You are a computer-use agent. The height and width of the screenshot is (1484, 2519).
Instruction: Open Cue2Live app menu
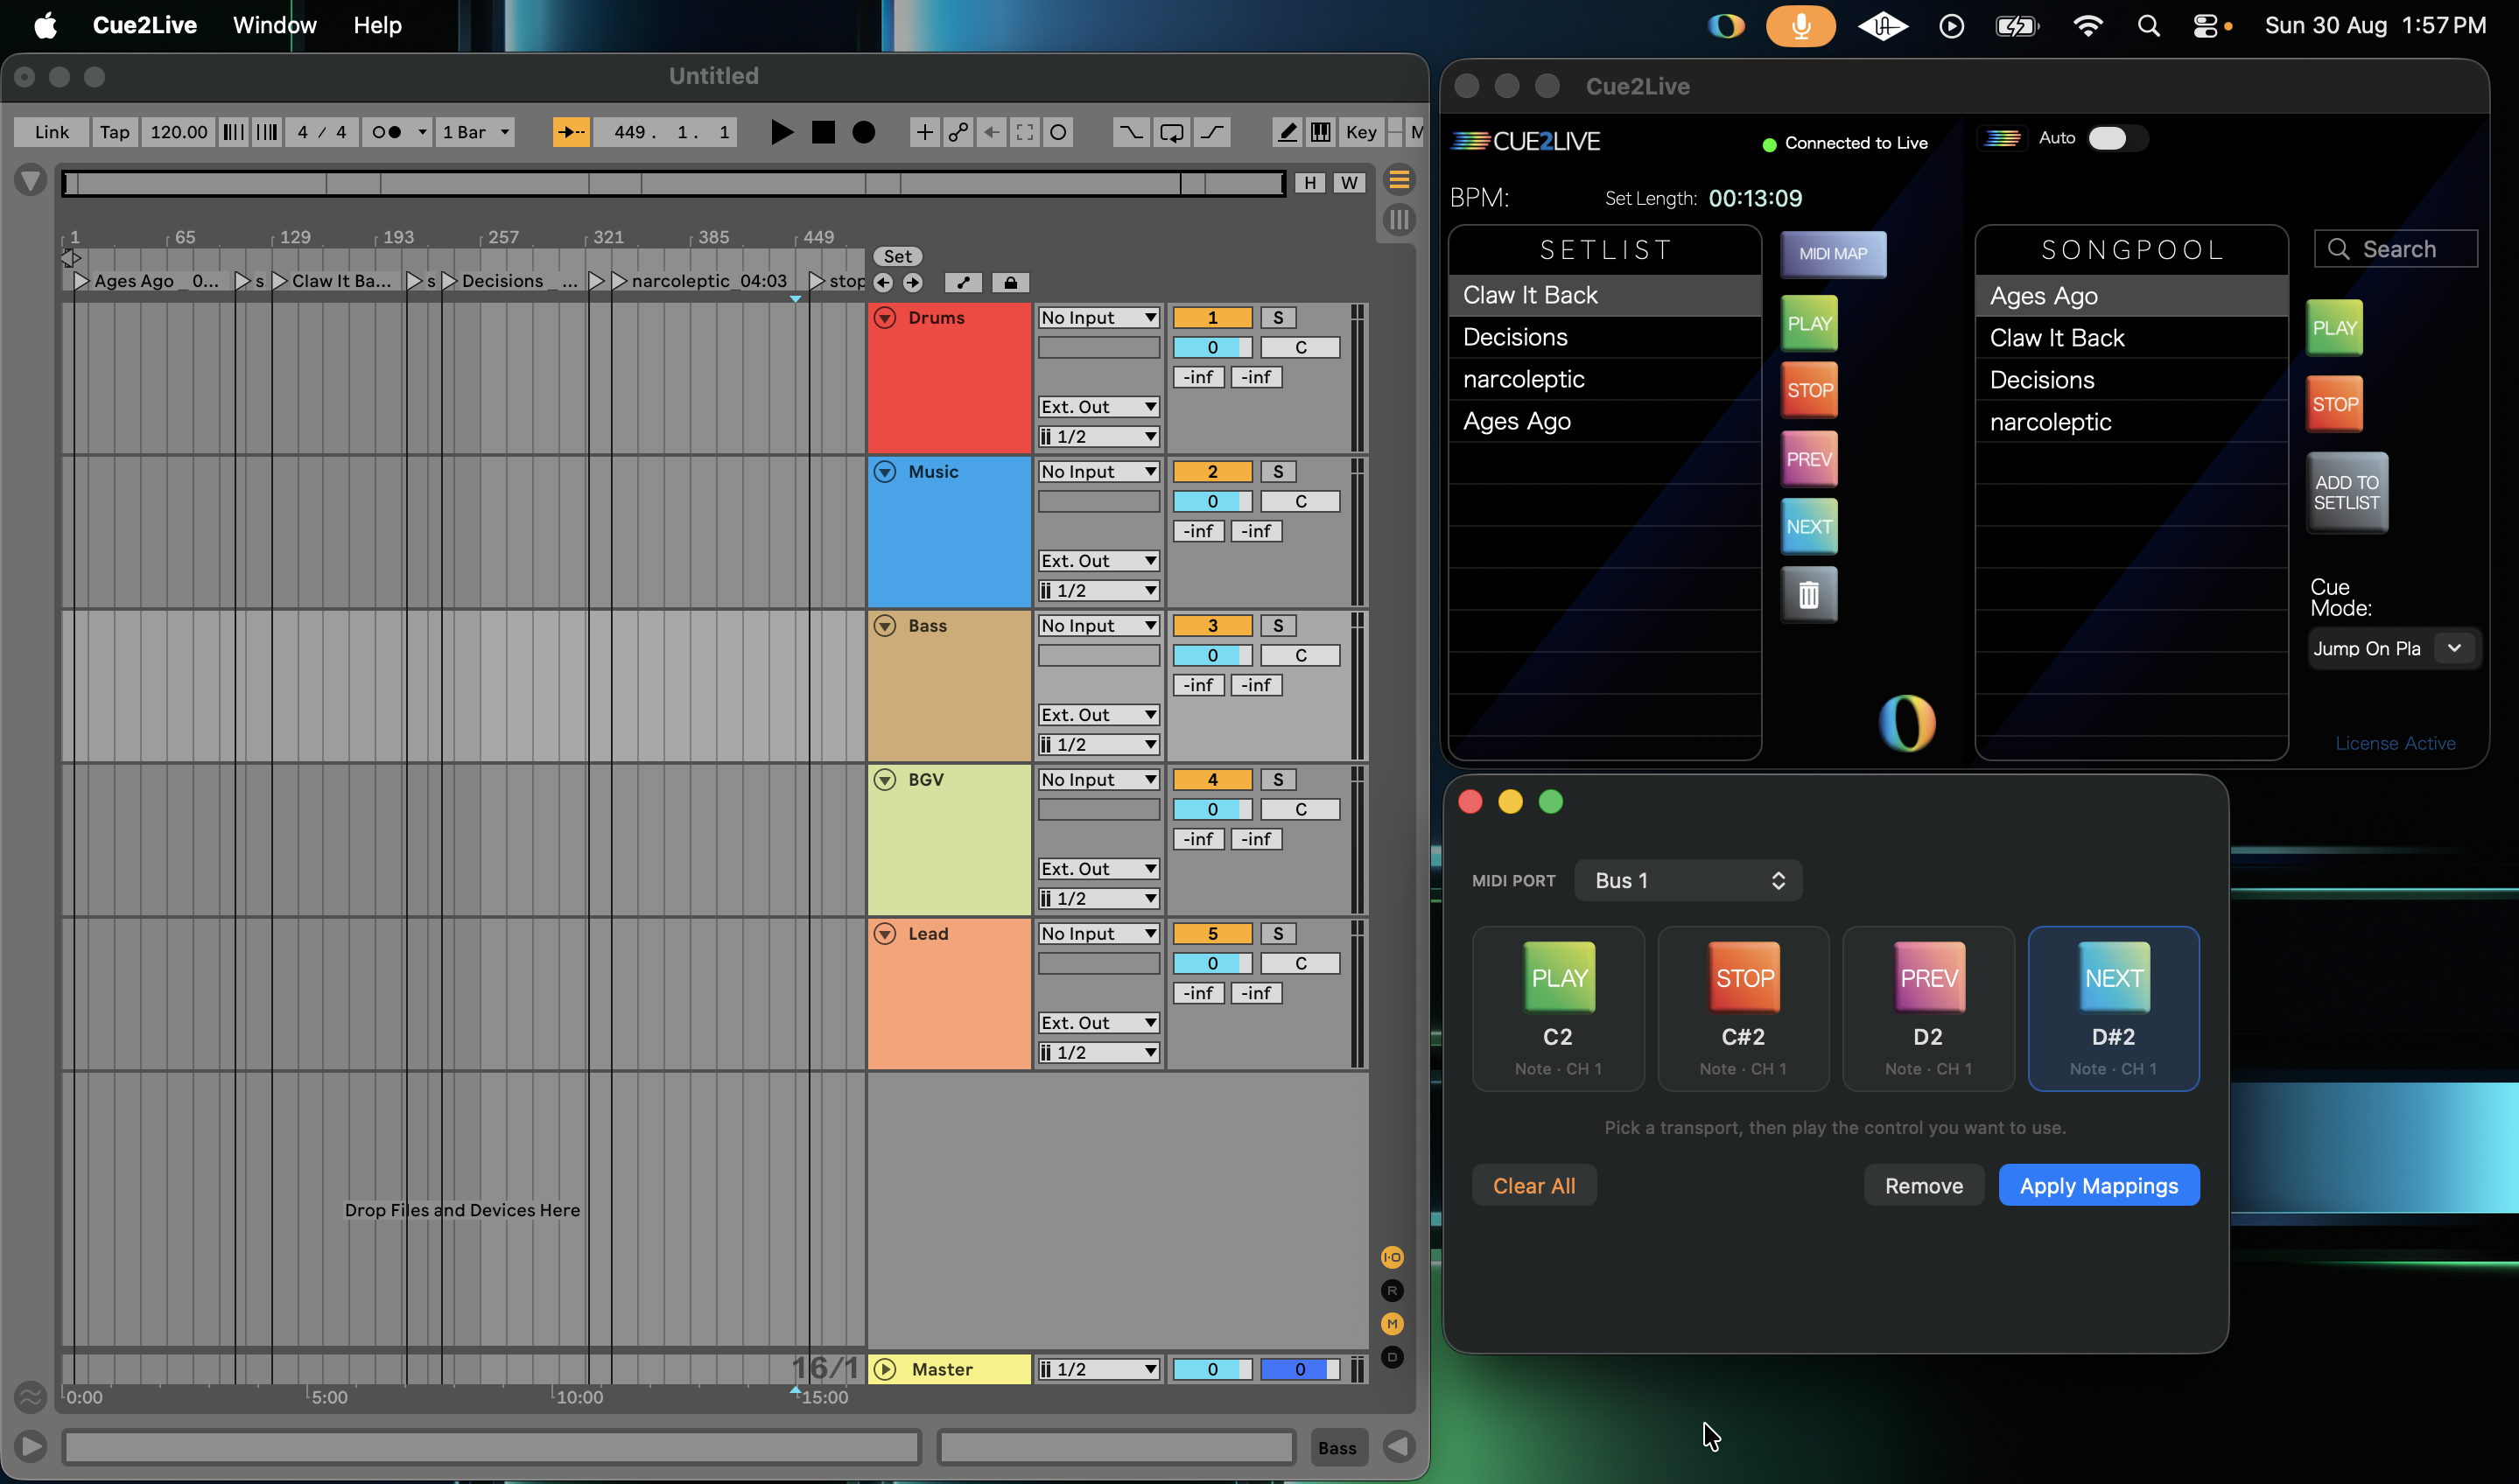point(145,25)
